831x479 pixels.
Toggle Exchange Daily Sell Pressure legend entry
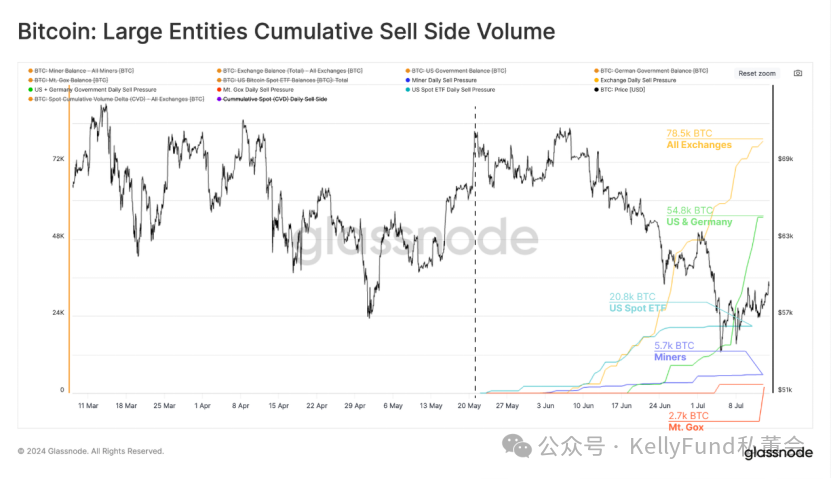click(x=635, y=80)
